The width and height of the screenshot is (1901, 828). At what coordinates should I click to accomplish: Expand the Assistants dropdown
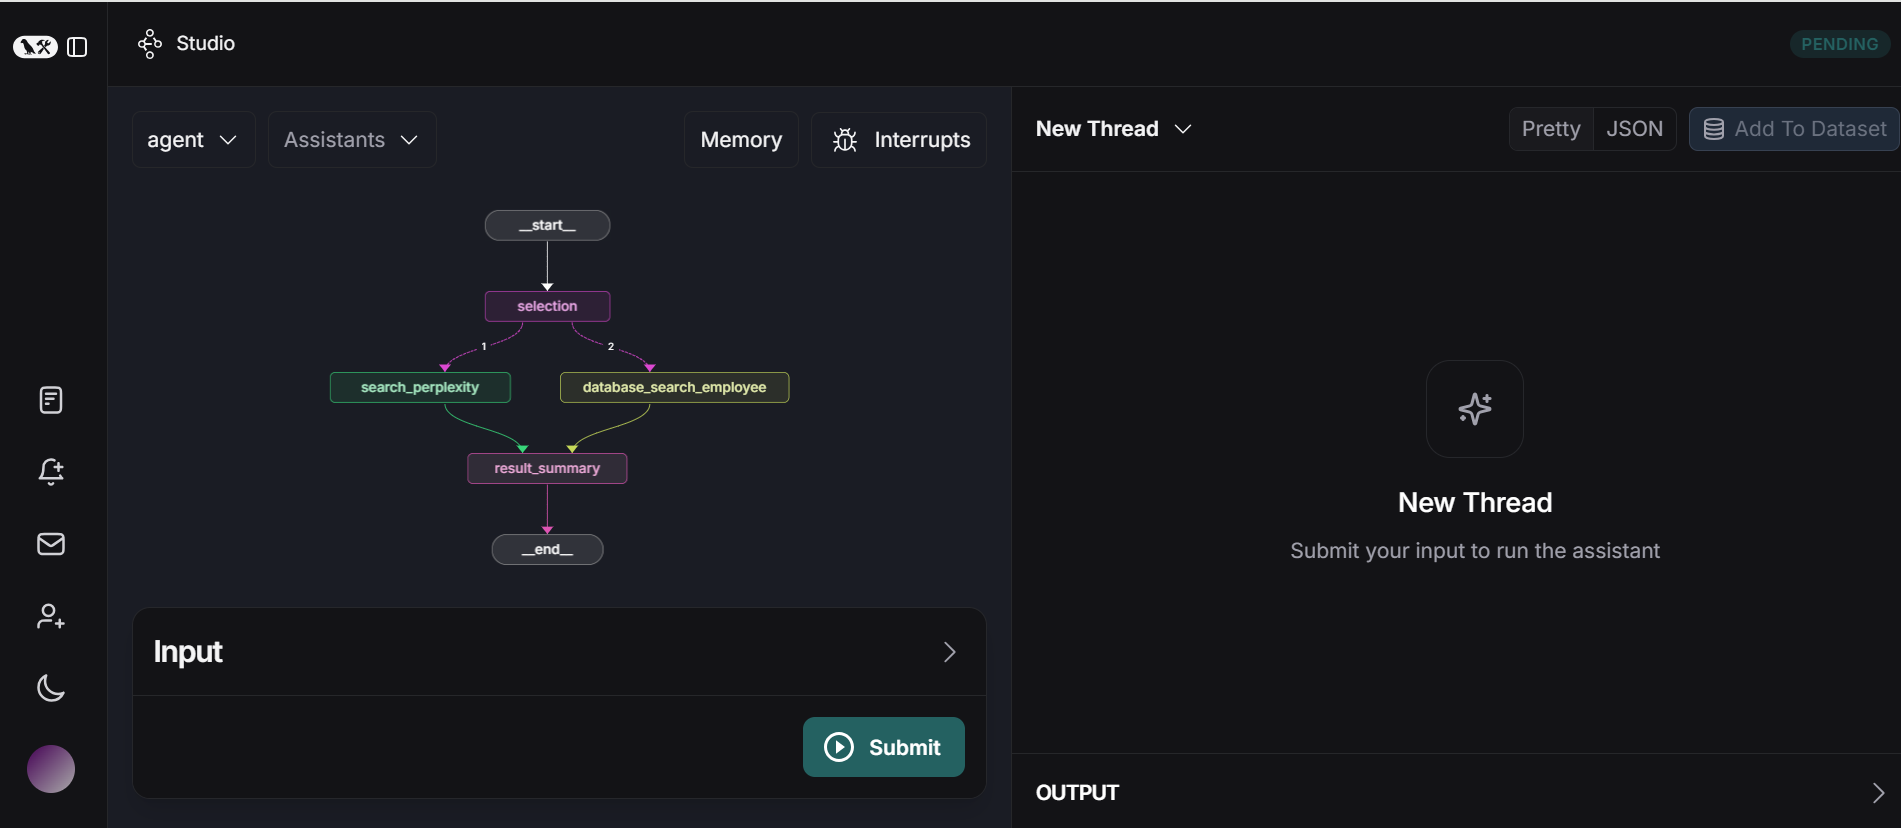click(x=351, y=140)
